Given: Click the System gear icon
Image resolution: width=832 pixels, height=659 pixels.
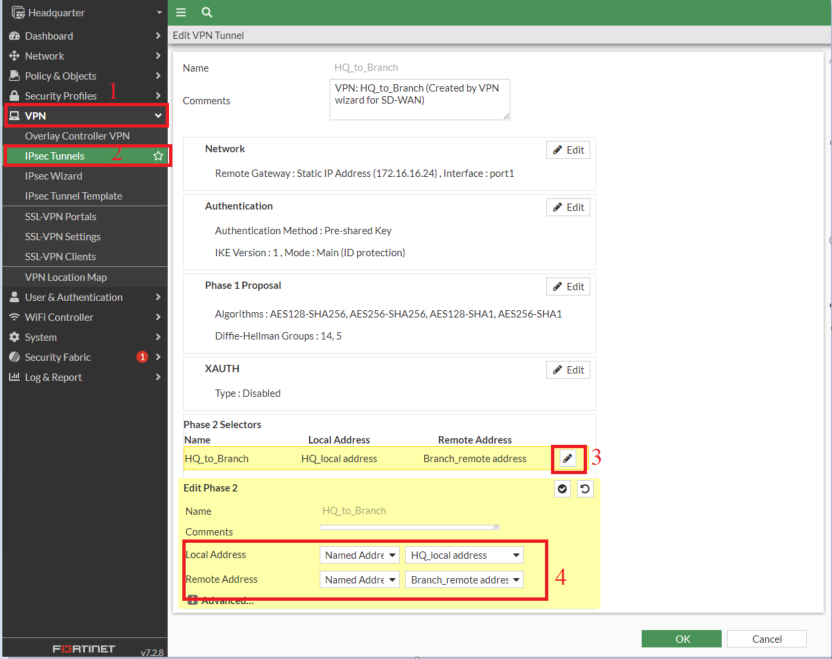Looking at the screenshot, I should [14, 337].
